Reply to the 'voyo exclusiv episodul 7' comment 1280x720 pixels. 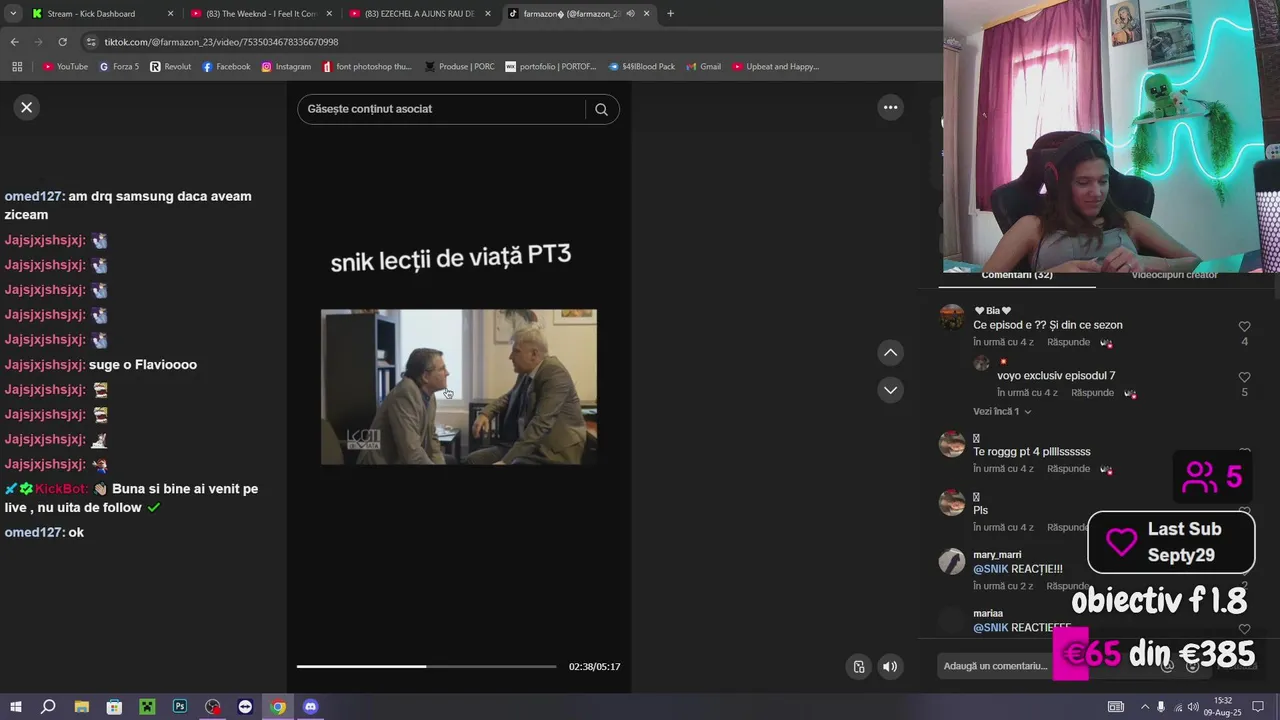(1092, 393)
